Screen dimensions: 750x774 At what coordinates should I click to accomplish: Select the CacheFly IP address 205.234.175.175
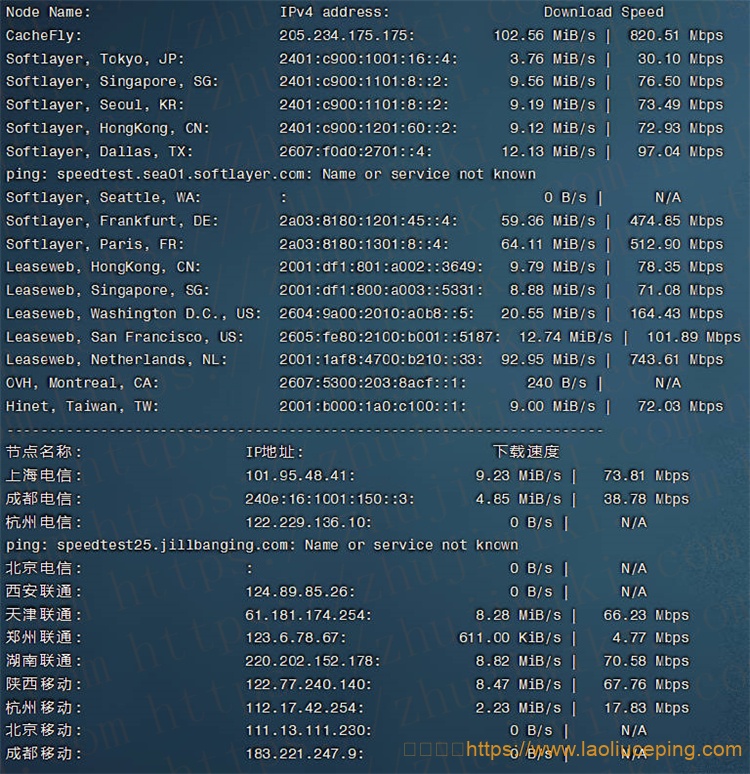tap(347, 36)
